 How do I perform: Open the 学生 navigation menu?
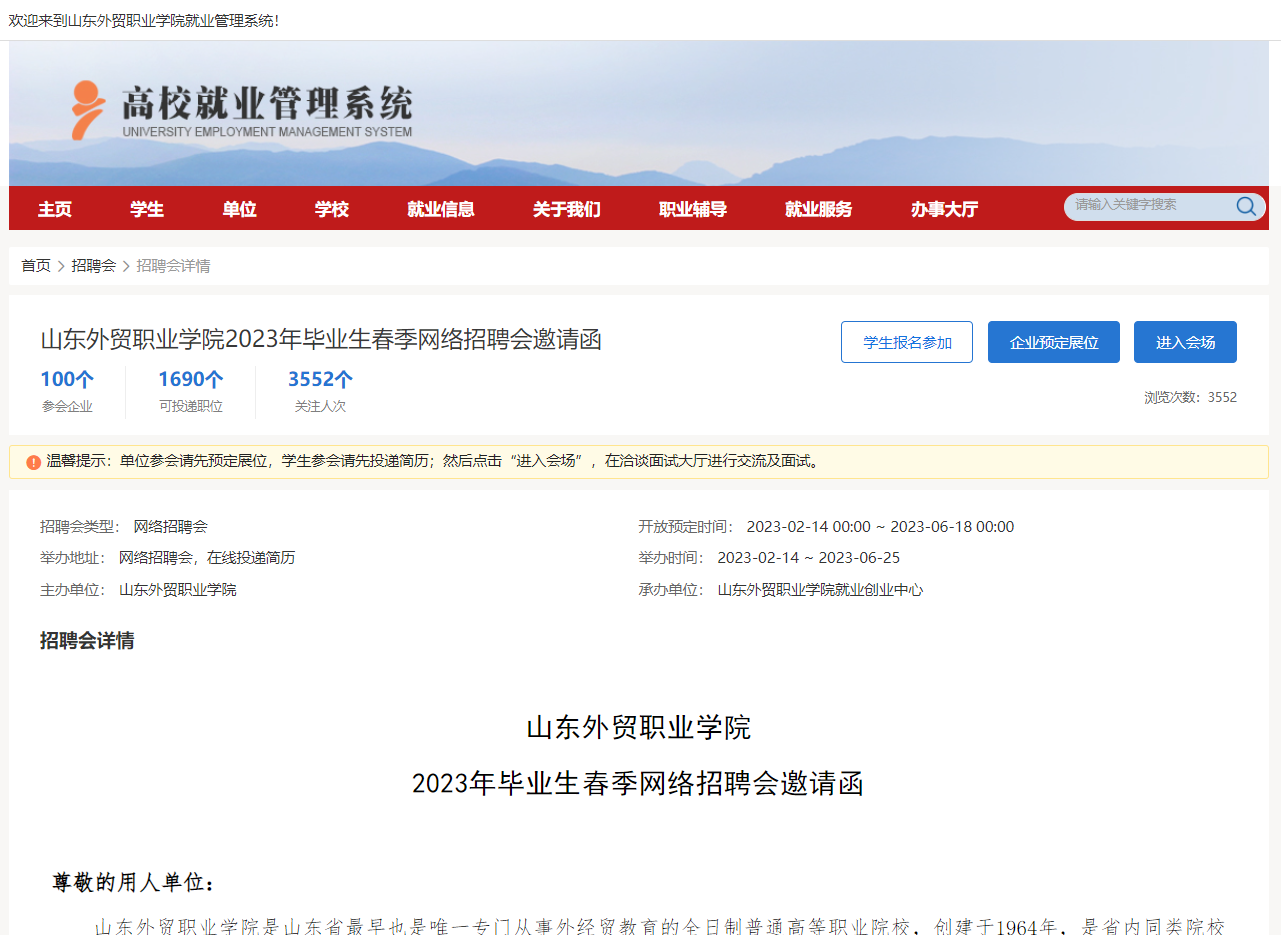[x=147, y=209]
